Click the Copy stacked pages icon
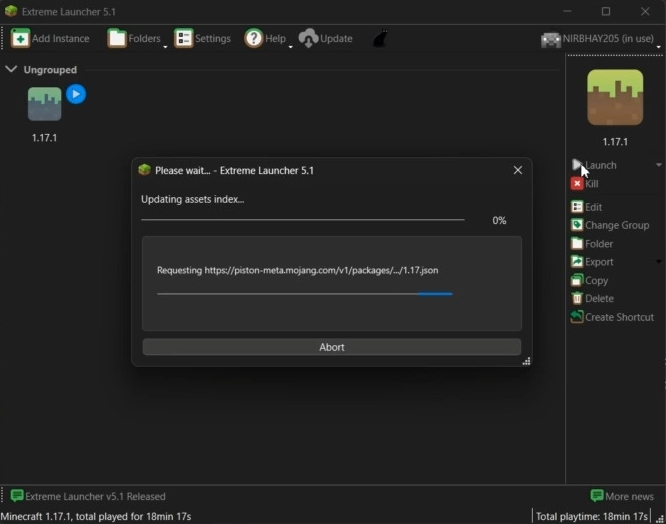 click(x=577, y=280)
